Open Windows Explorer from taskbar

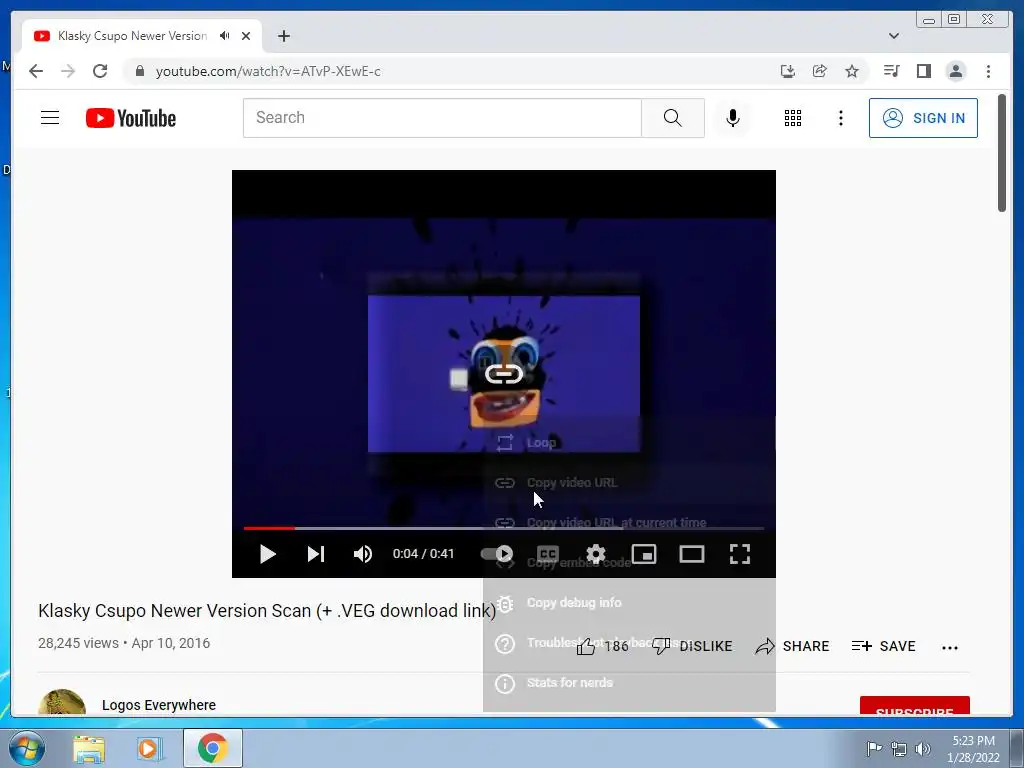point(89,748)
